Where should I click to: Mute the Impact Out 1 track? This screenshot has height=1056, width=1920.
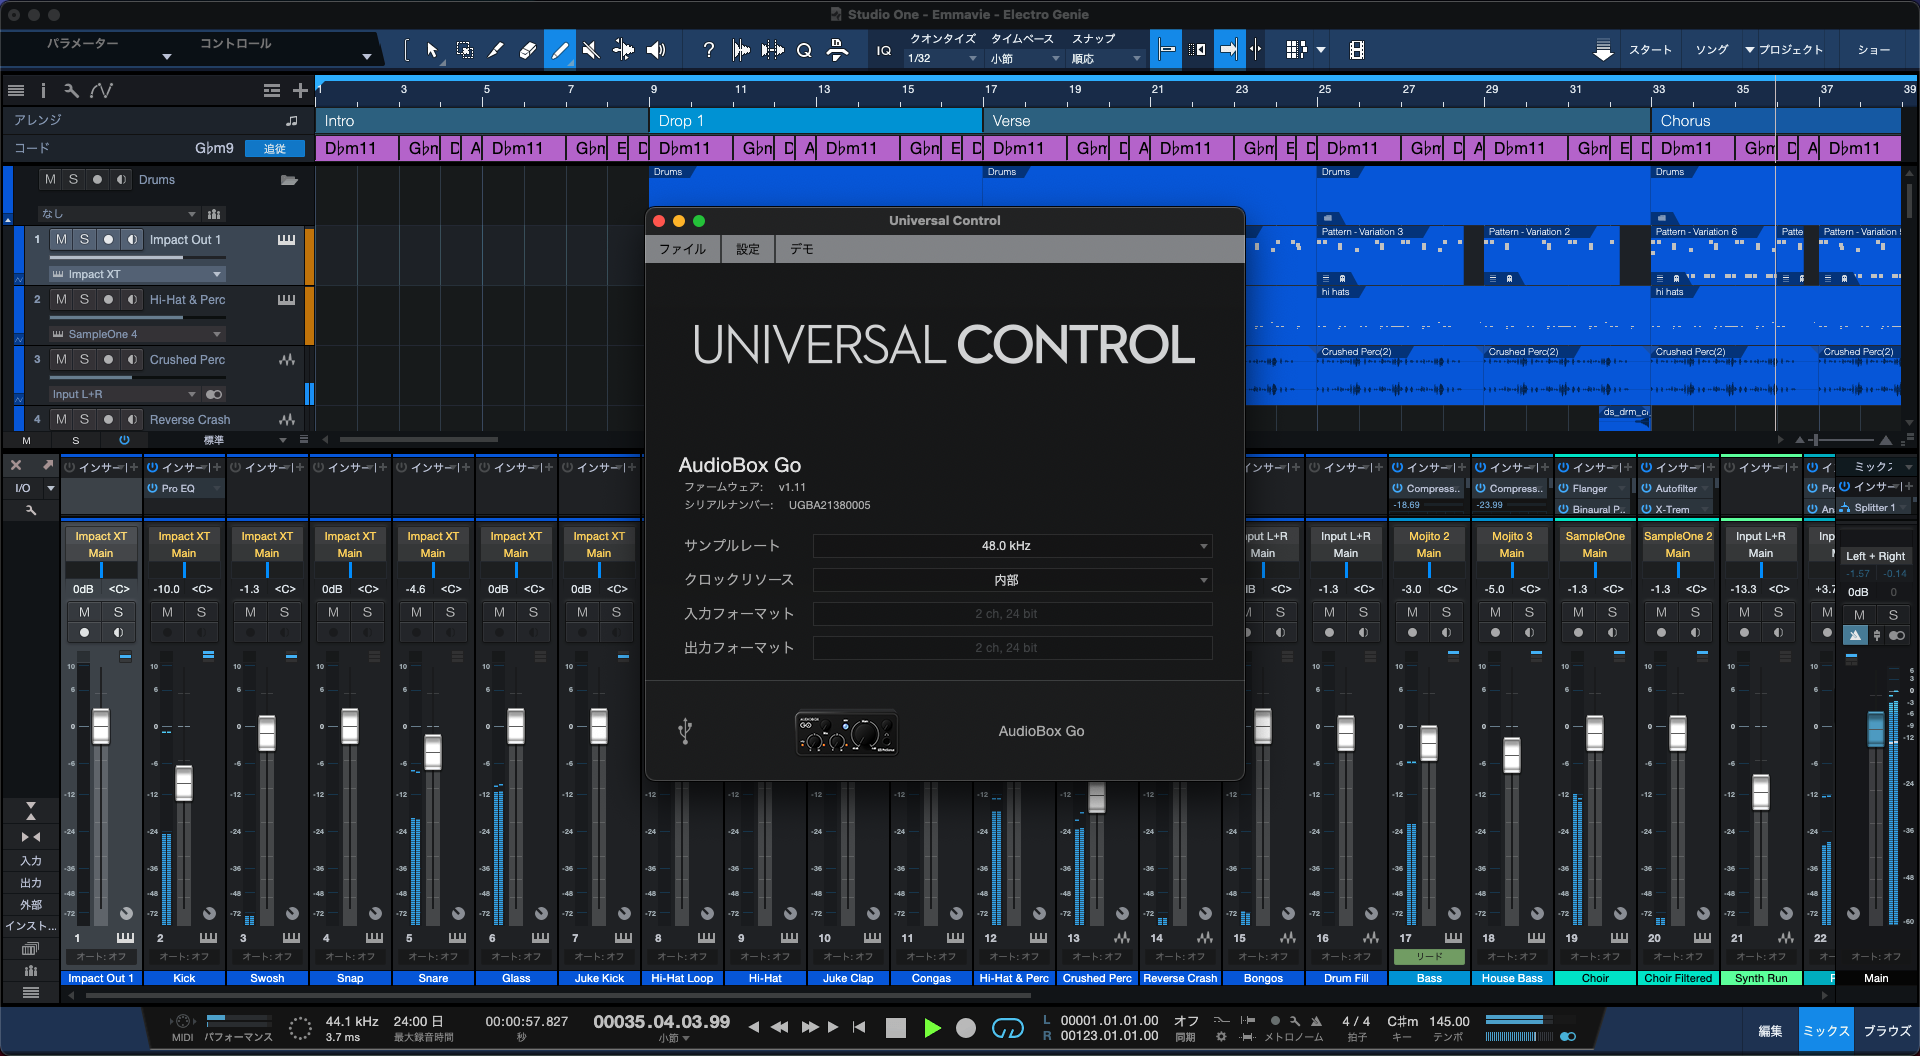pyautogui.click(x=62, y=240)
